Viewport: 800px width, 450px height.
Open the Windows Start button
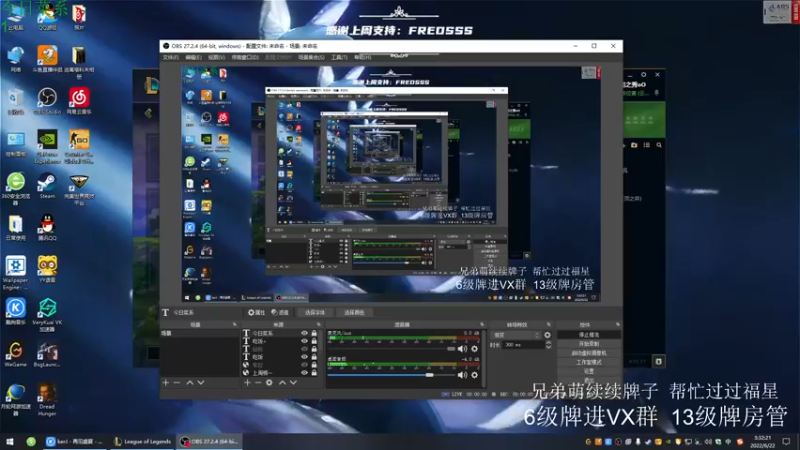tap(9, 441)
